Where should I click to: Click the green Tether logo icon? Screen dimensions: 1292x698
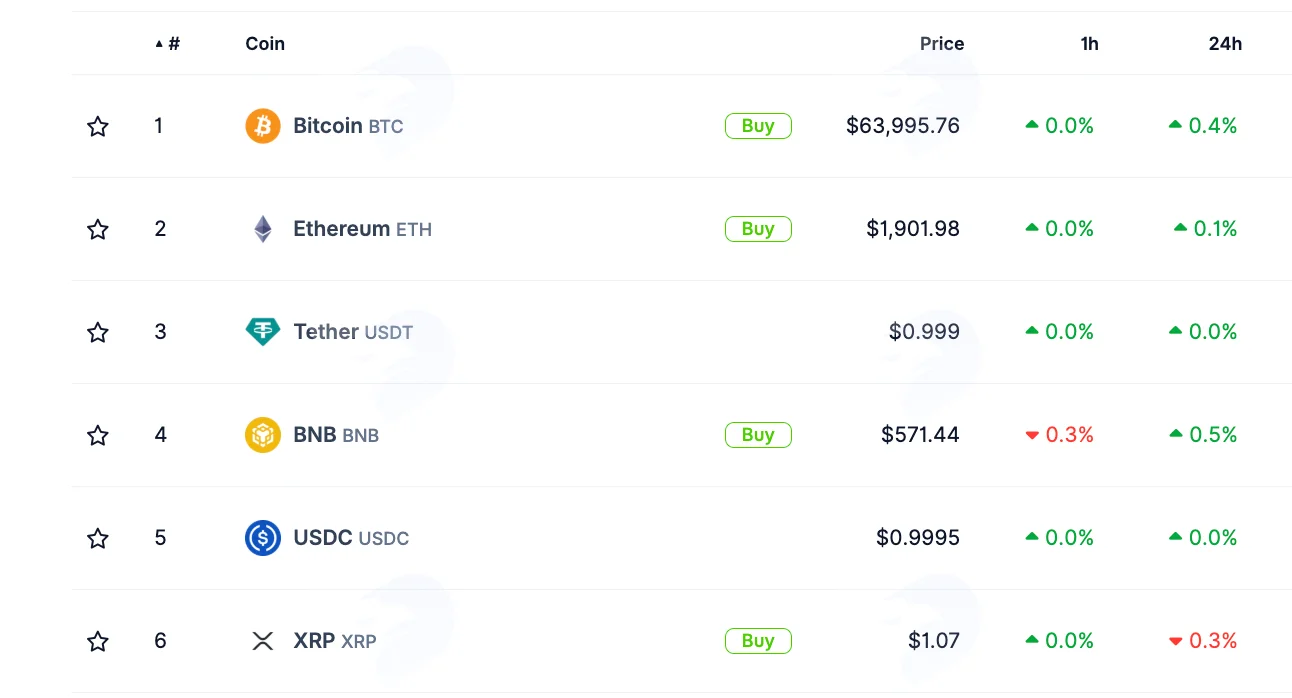(263, 332)
